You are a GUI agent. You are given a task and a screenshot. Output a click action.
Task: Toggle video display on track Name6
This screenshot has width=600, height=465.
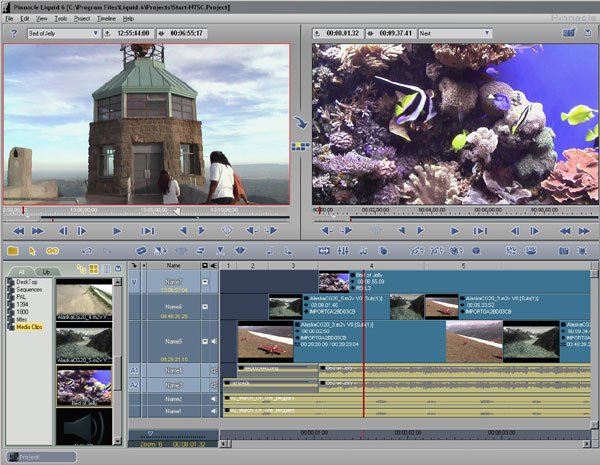pos(205,307)
